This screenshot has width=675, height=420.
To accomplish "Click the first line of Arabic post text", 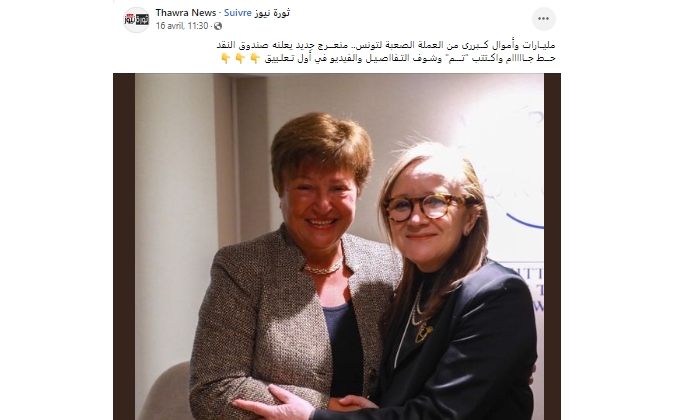I will (386, 45).
